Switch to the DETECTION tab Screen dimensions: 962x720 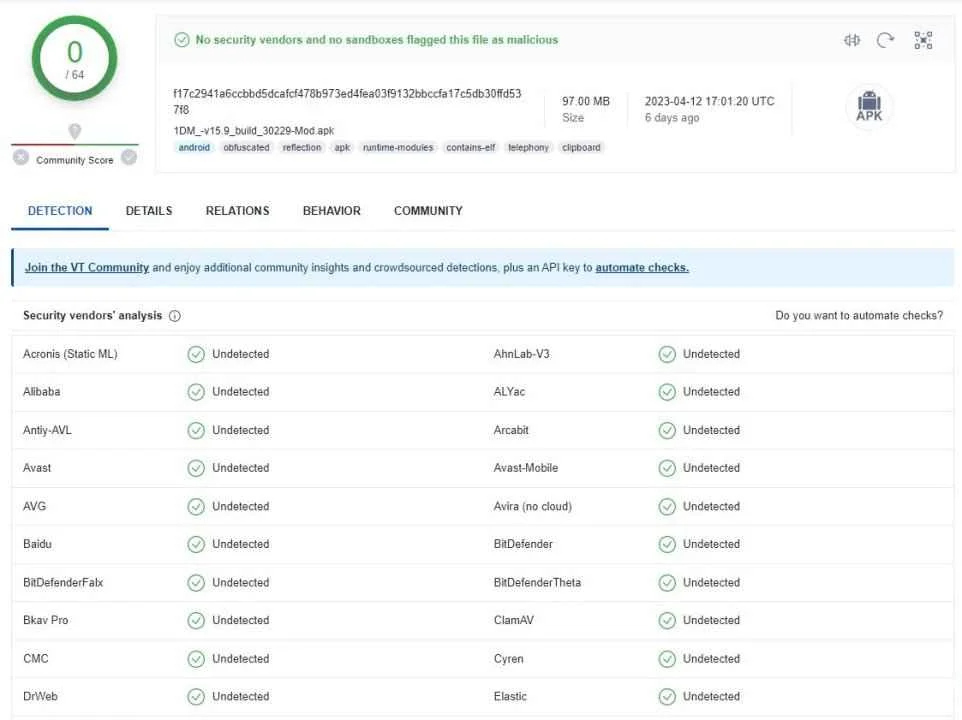point(60,211)
